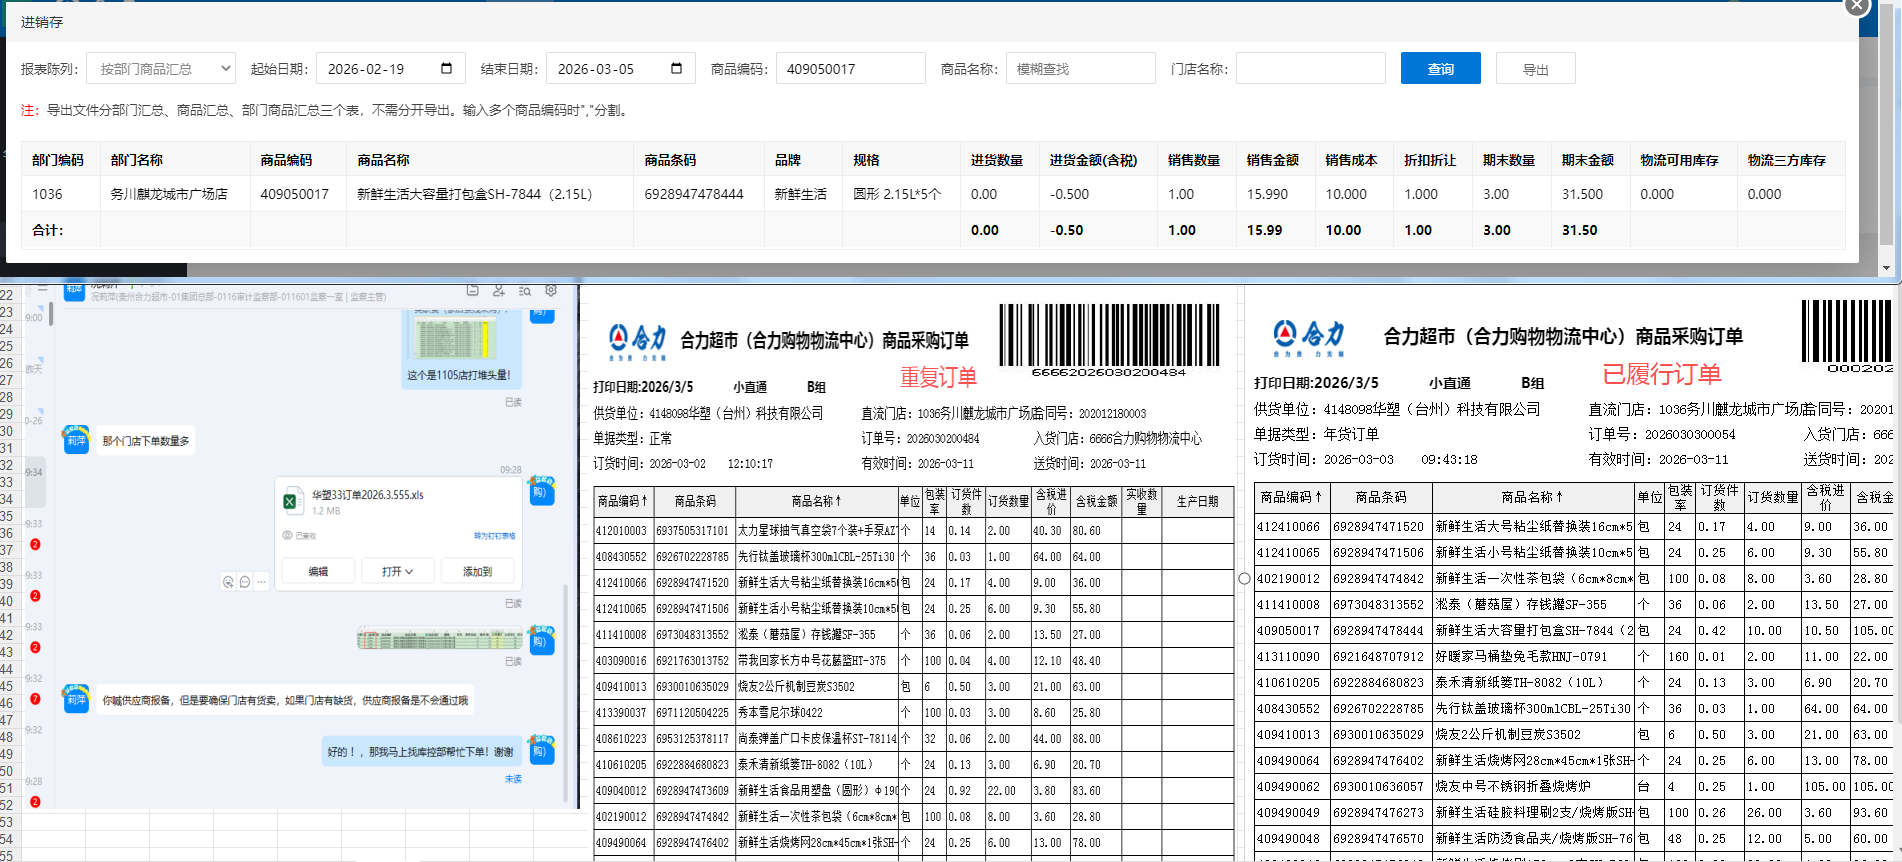Click the reply bubble icon beside the file
The width and height of the screenshot is (1902, 862).
click(x=245, y=582)
